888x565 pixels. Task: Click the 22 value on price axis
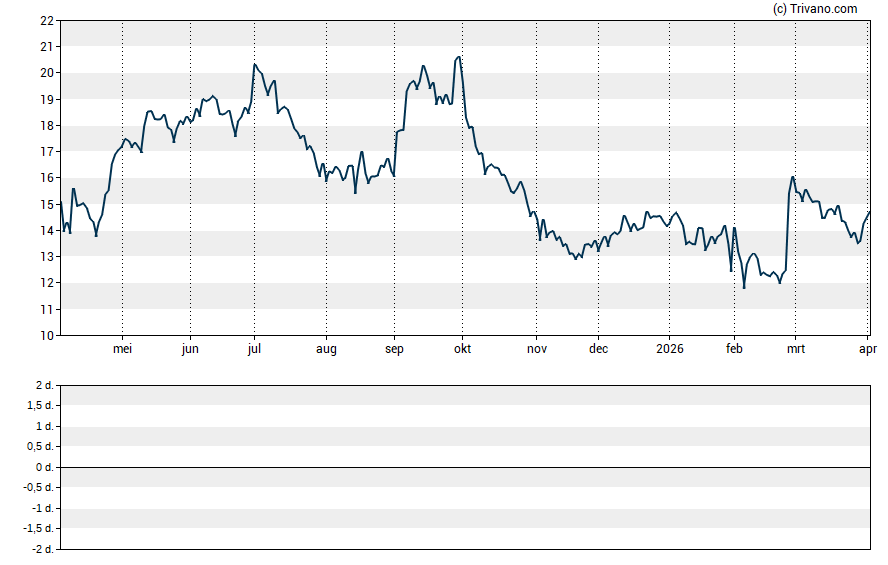click(47, 21)
